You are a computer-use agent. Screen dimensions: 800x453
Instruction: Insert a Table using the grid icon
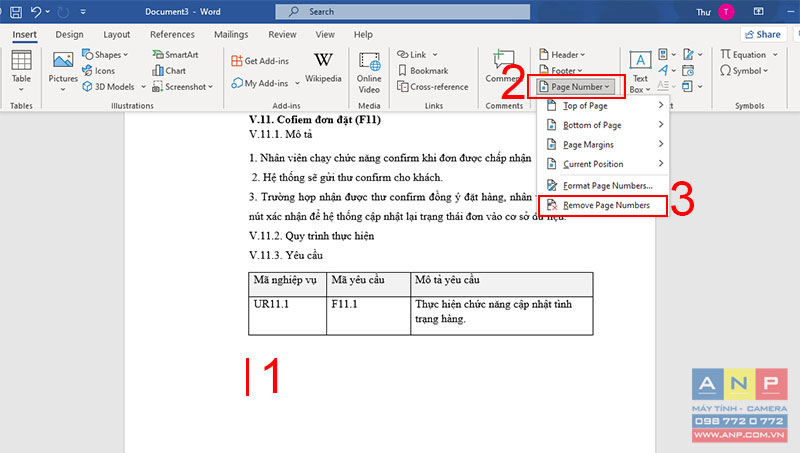[21, 61]
